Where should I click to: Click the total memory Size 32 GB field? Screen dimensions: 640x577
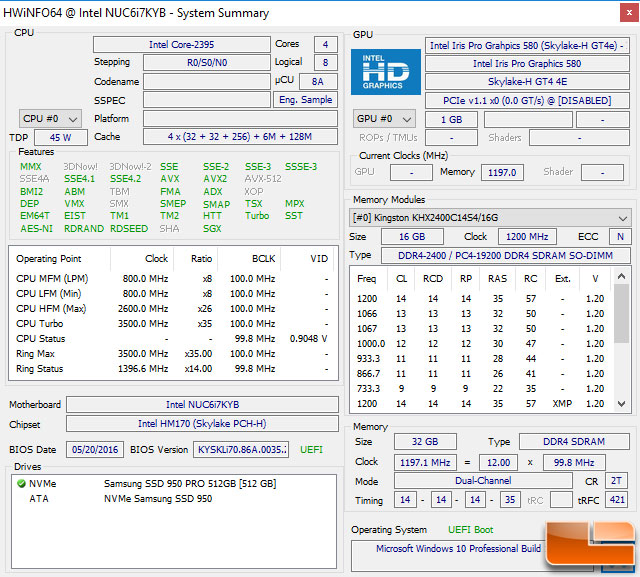tap(425, 442)
